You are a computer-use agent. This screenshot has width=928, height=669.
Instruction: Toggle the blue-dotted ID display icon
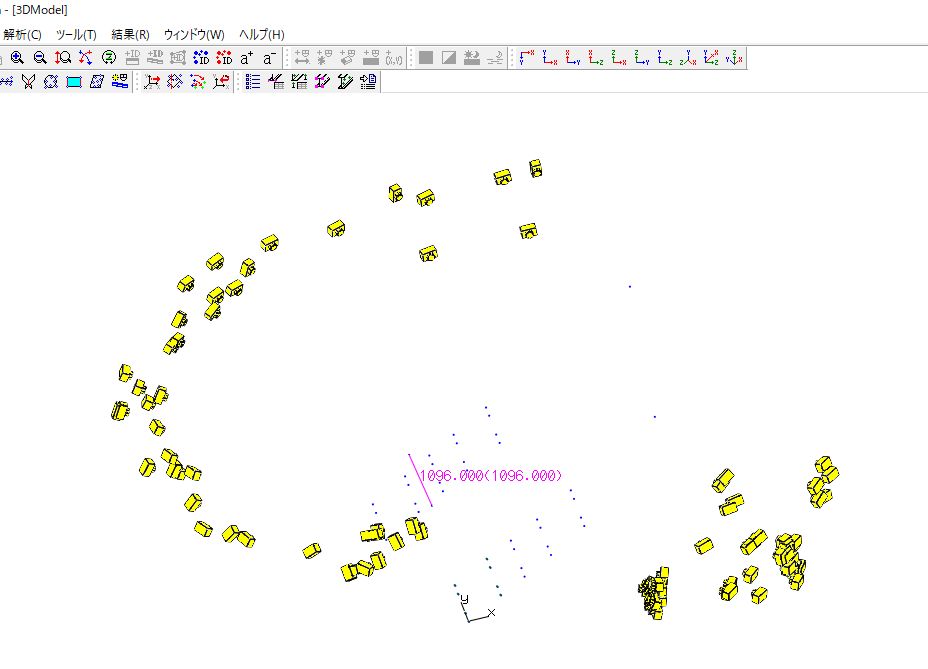click(x=201, y=58)
